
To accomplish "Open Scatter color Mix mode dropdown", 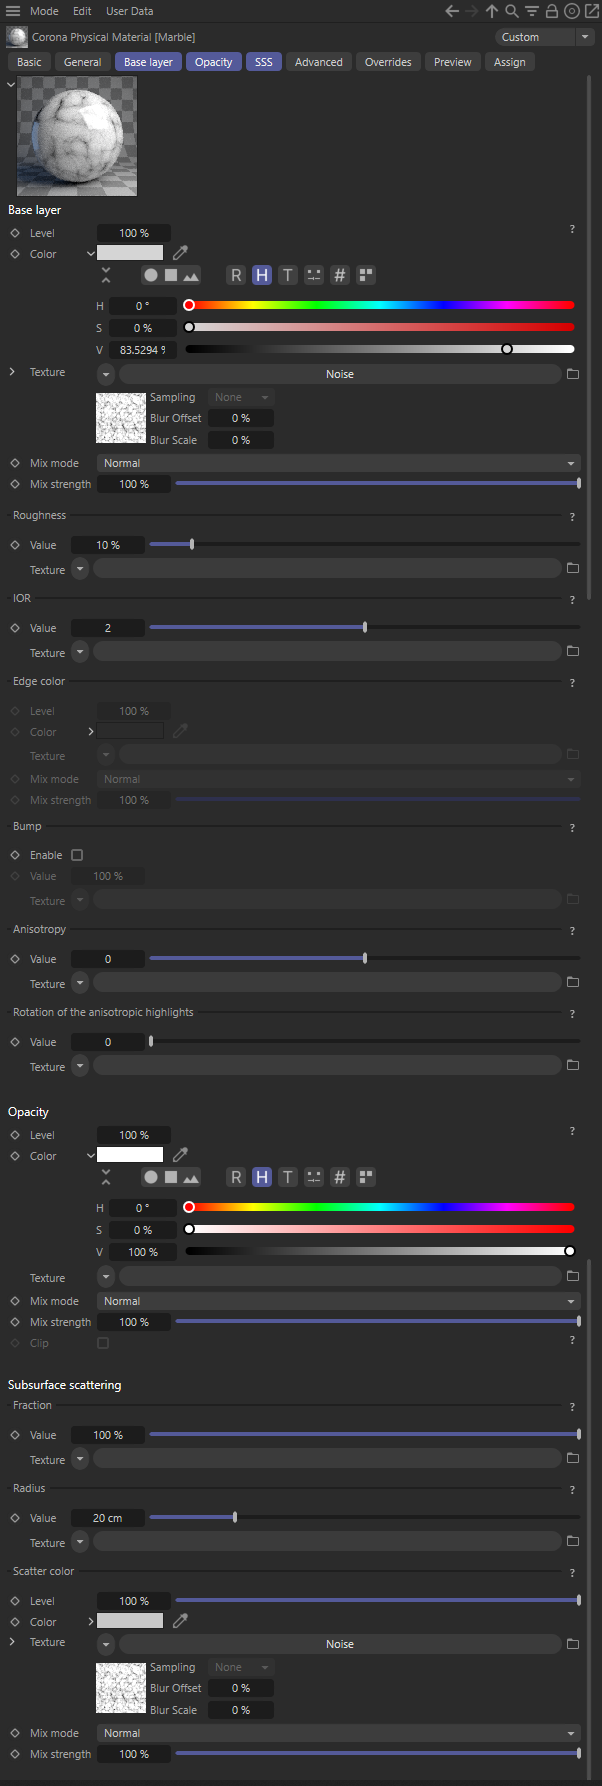I will [x=339, y=1733].
